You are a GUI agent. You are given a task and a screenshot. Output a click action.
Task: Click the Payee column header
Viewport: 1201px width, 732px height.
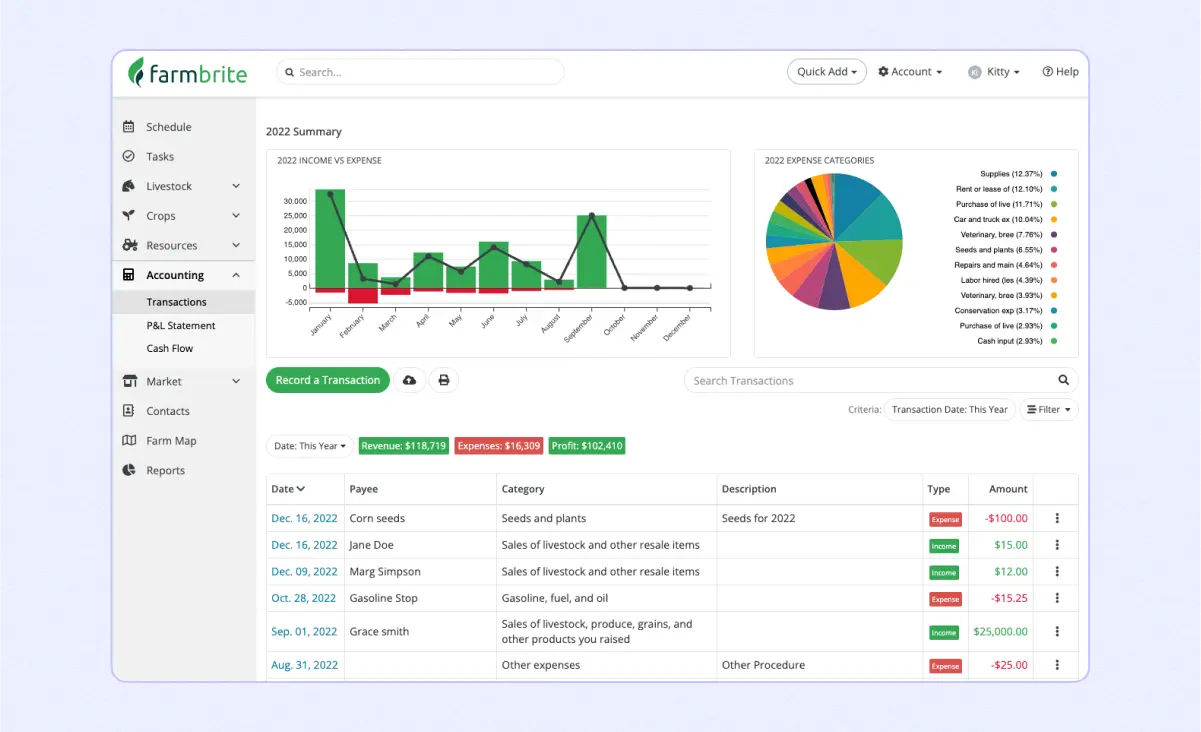coord(364,489)
